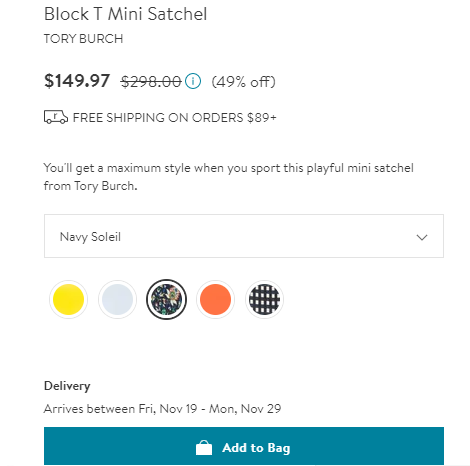Click the price info icon beside $298.00

193,81
